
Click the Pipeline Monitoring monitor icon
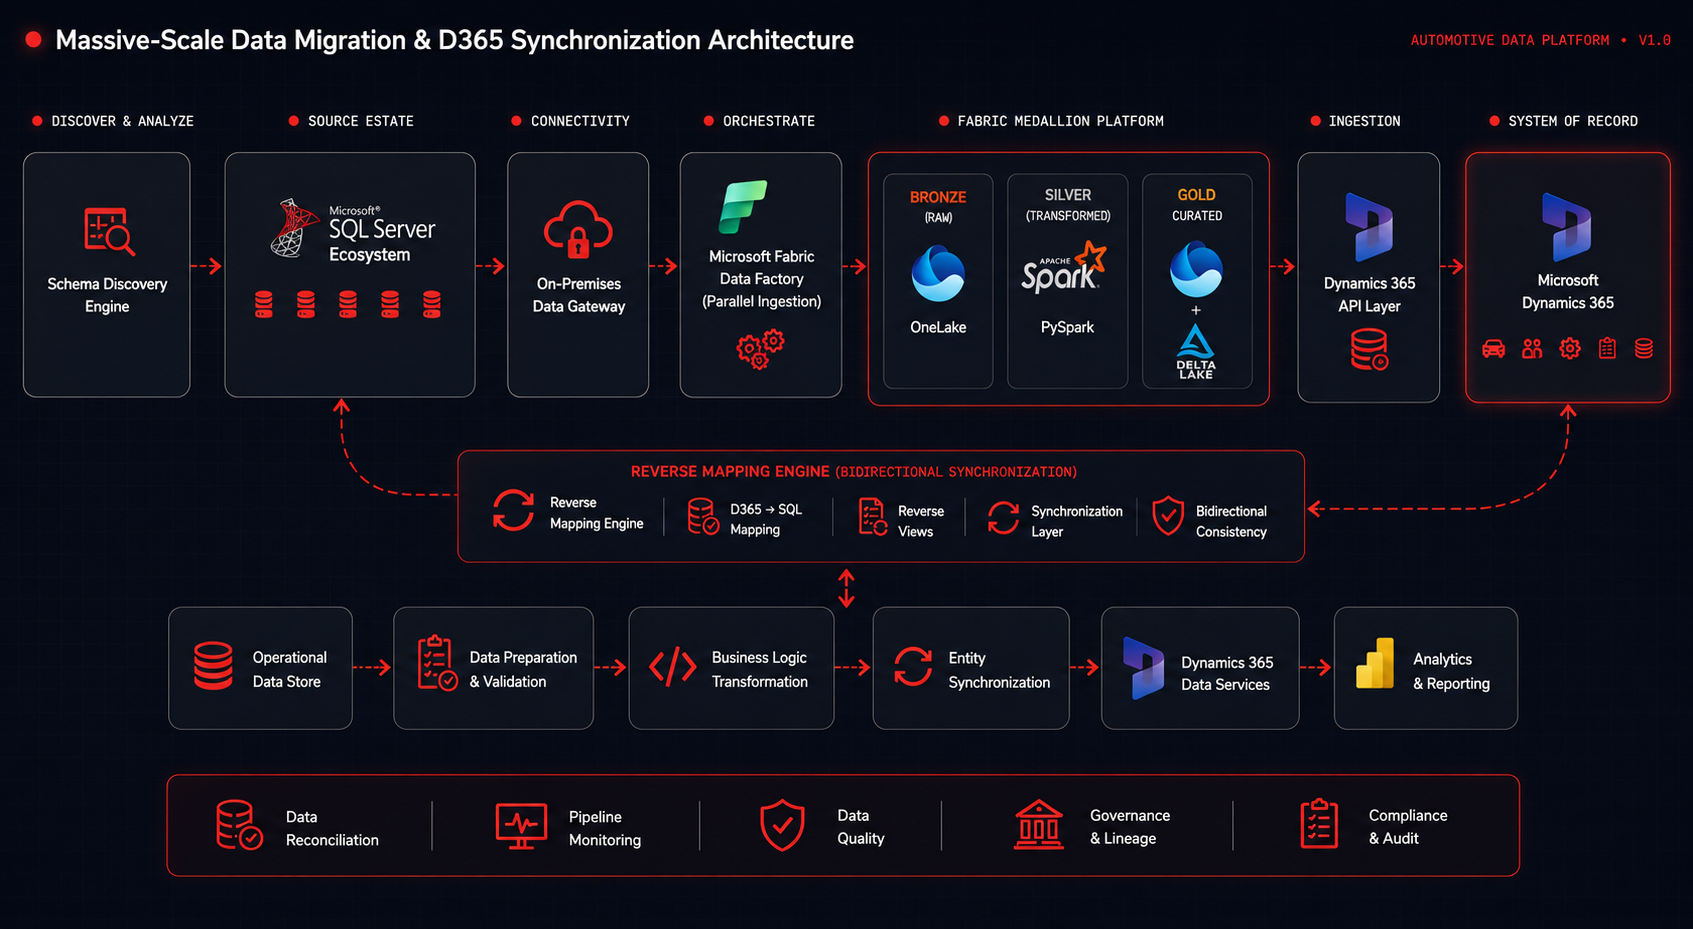521,826
